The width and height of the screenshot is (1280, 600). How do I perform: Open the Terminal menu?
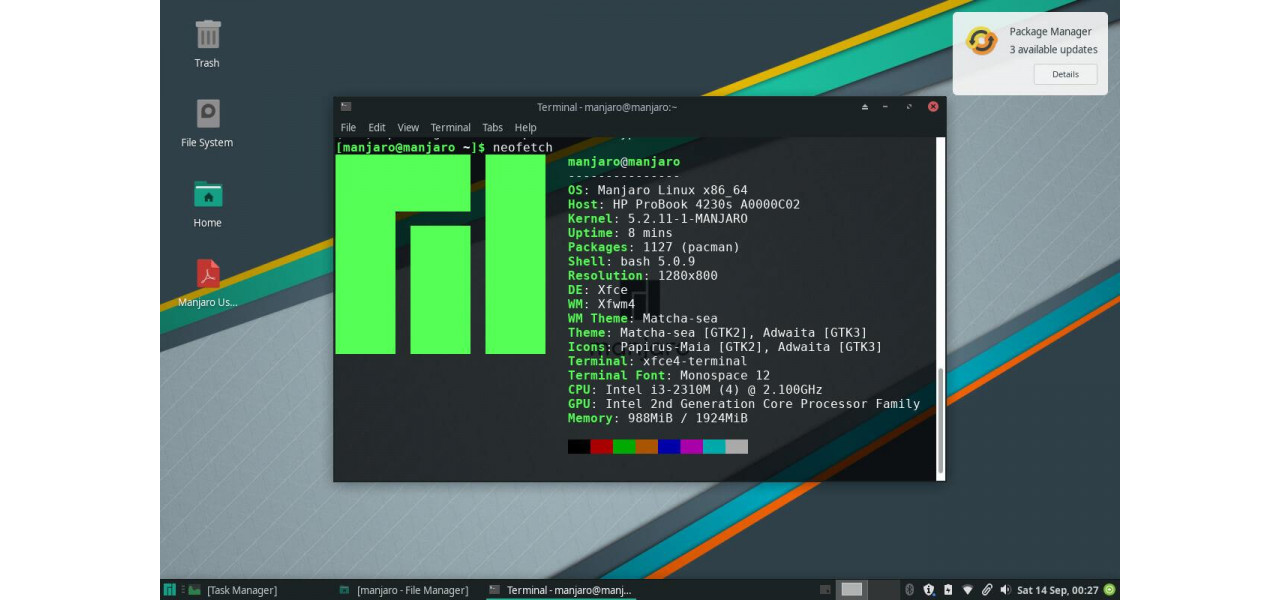(x=451, y=128)
